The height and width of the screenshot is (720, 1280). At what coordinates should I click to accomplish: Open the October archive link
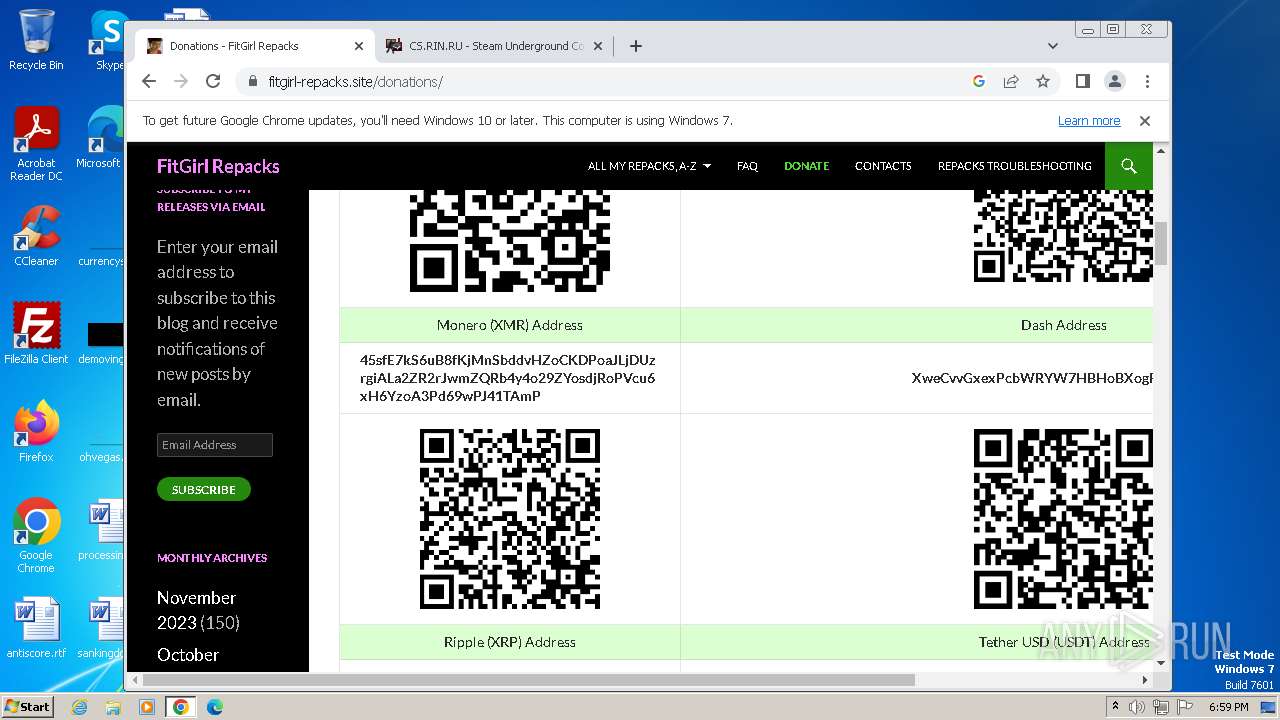[x=188, y=654]
